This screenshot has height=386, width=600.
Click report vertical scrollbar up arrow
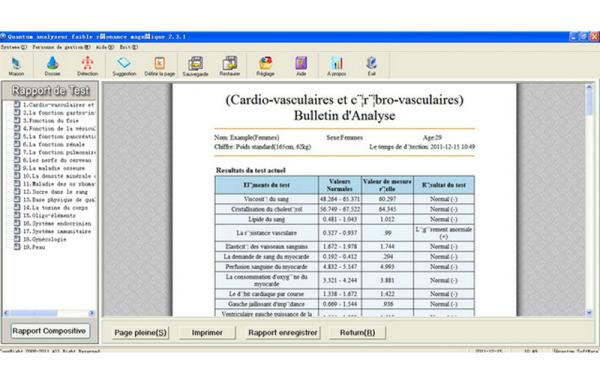[x=589, y=88]
